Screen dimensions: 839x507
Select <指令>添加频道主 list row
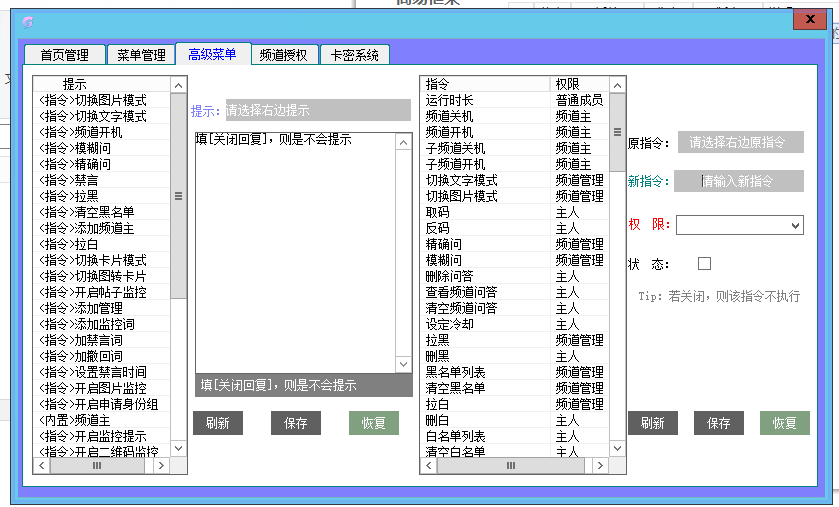(102, 228)
